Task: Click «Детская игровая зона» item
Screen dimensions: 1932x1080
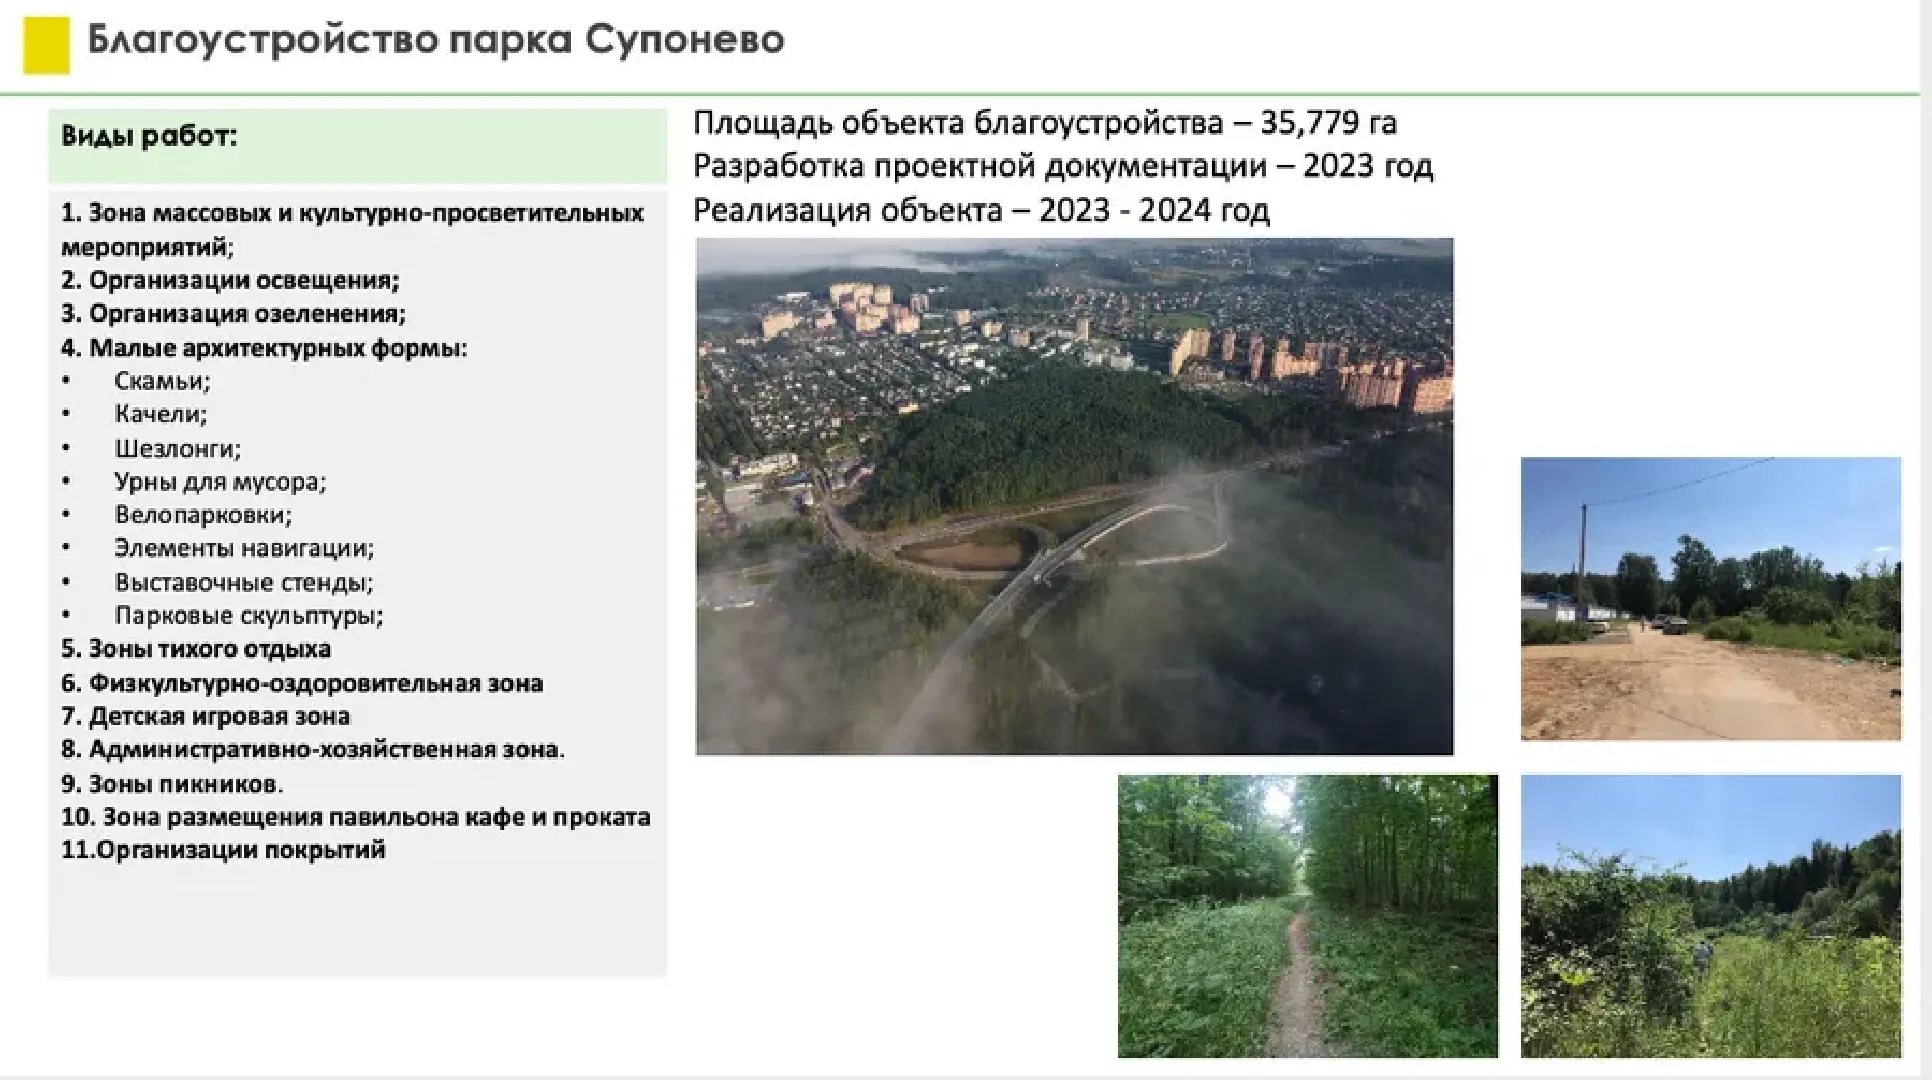Action: [206, 716]
